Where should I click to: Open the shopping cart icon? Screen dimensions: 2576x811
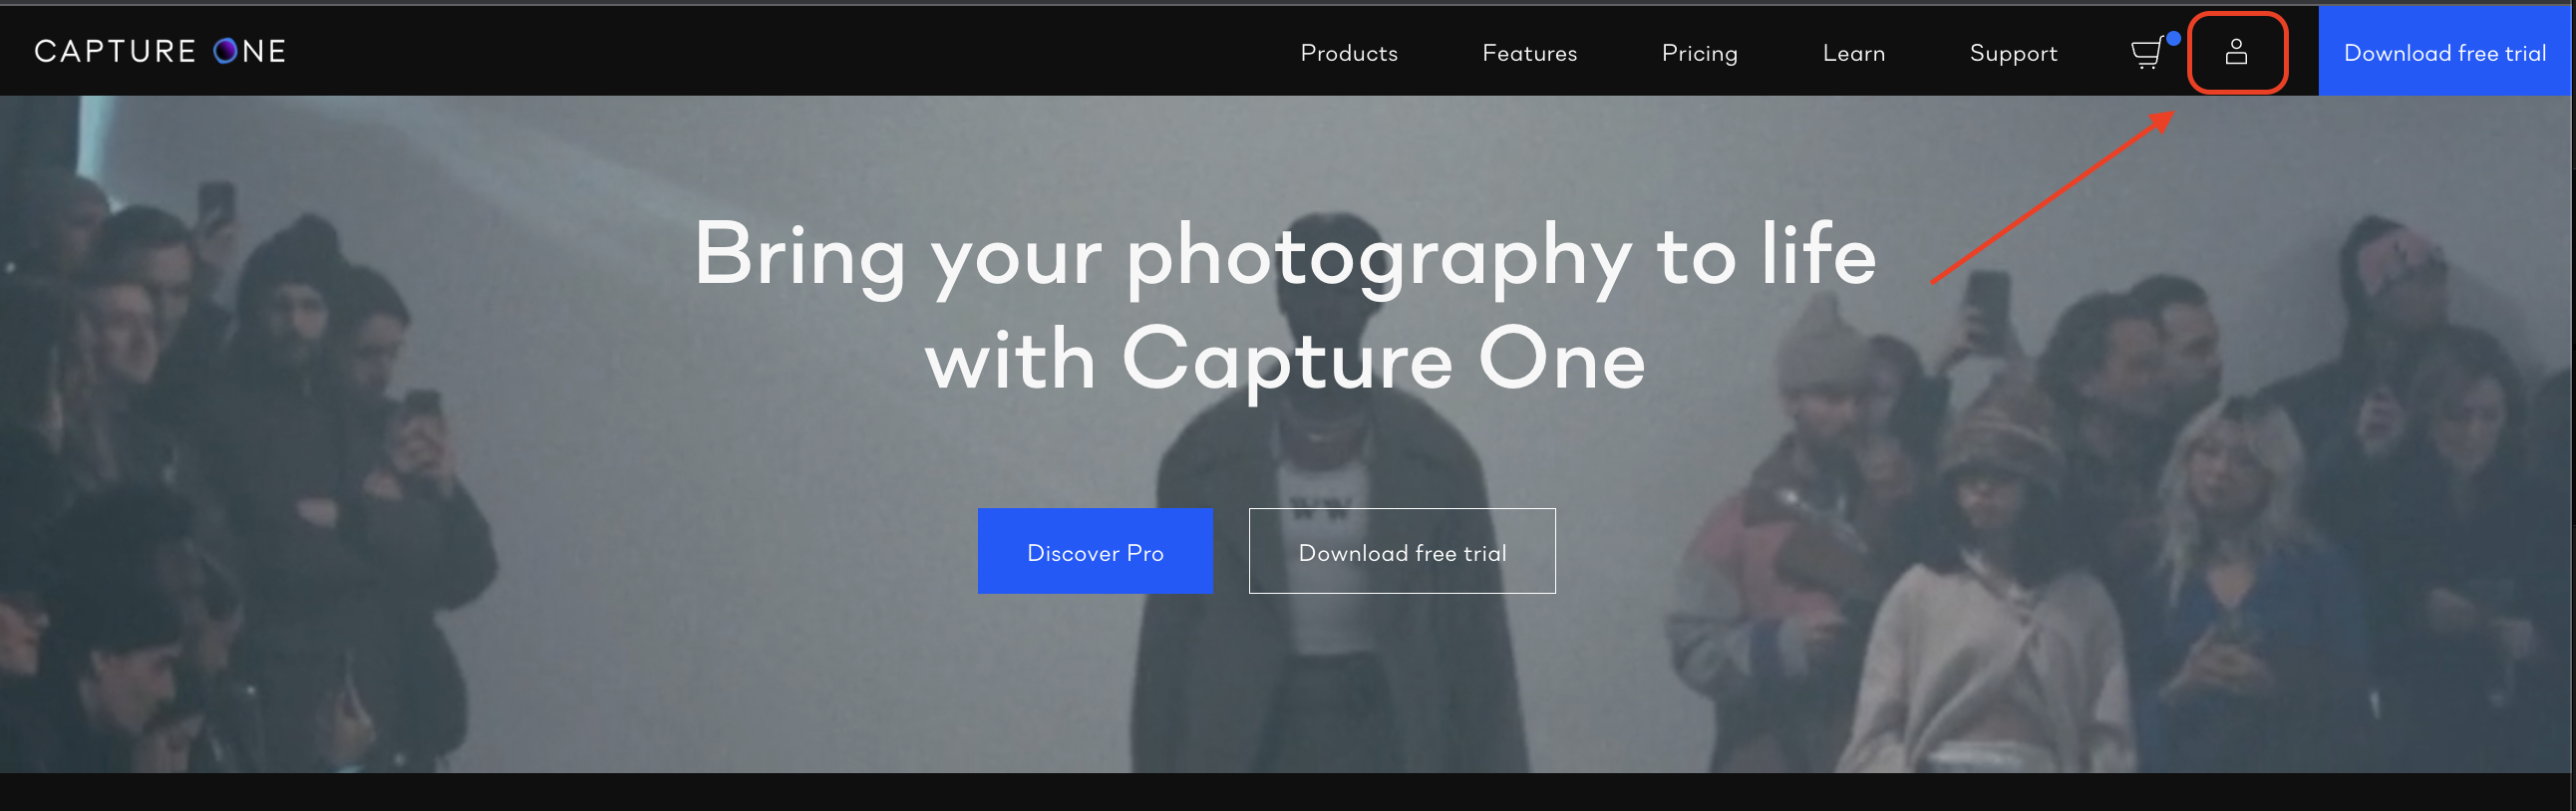(x=2148, y=52)
